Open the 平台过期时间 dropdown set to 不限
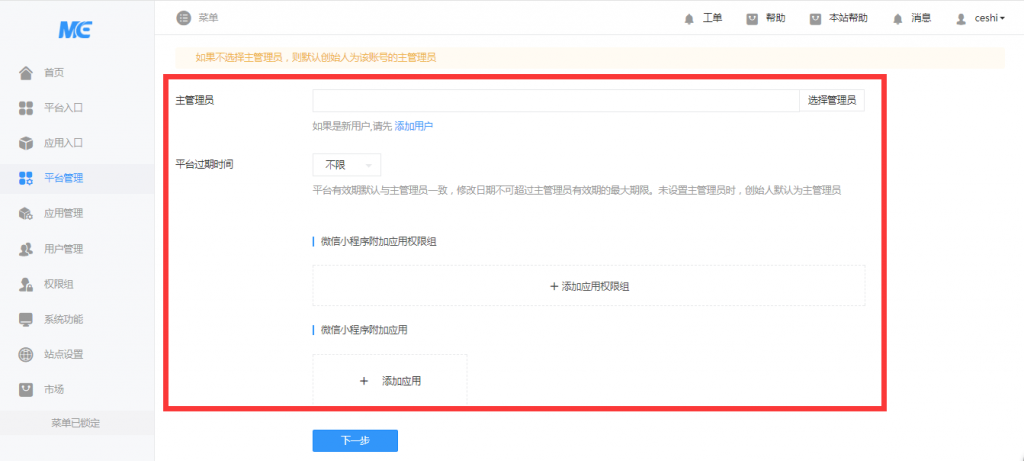The height and width of the screenshot is (461, 1024). 346,165
